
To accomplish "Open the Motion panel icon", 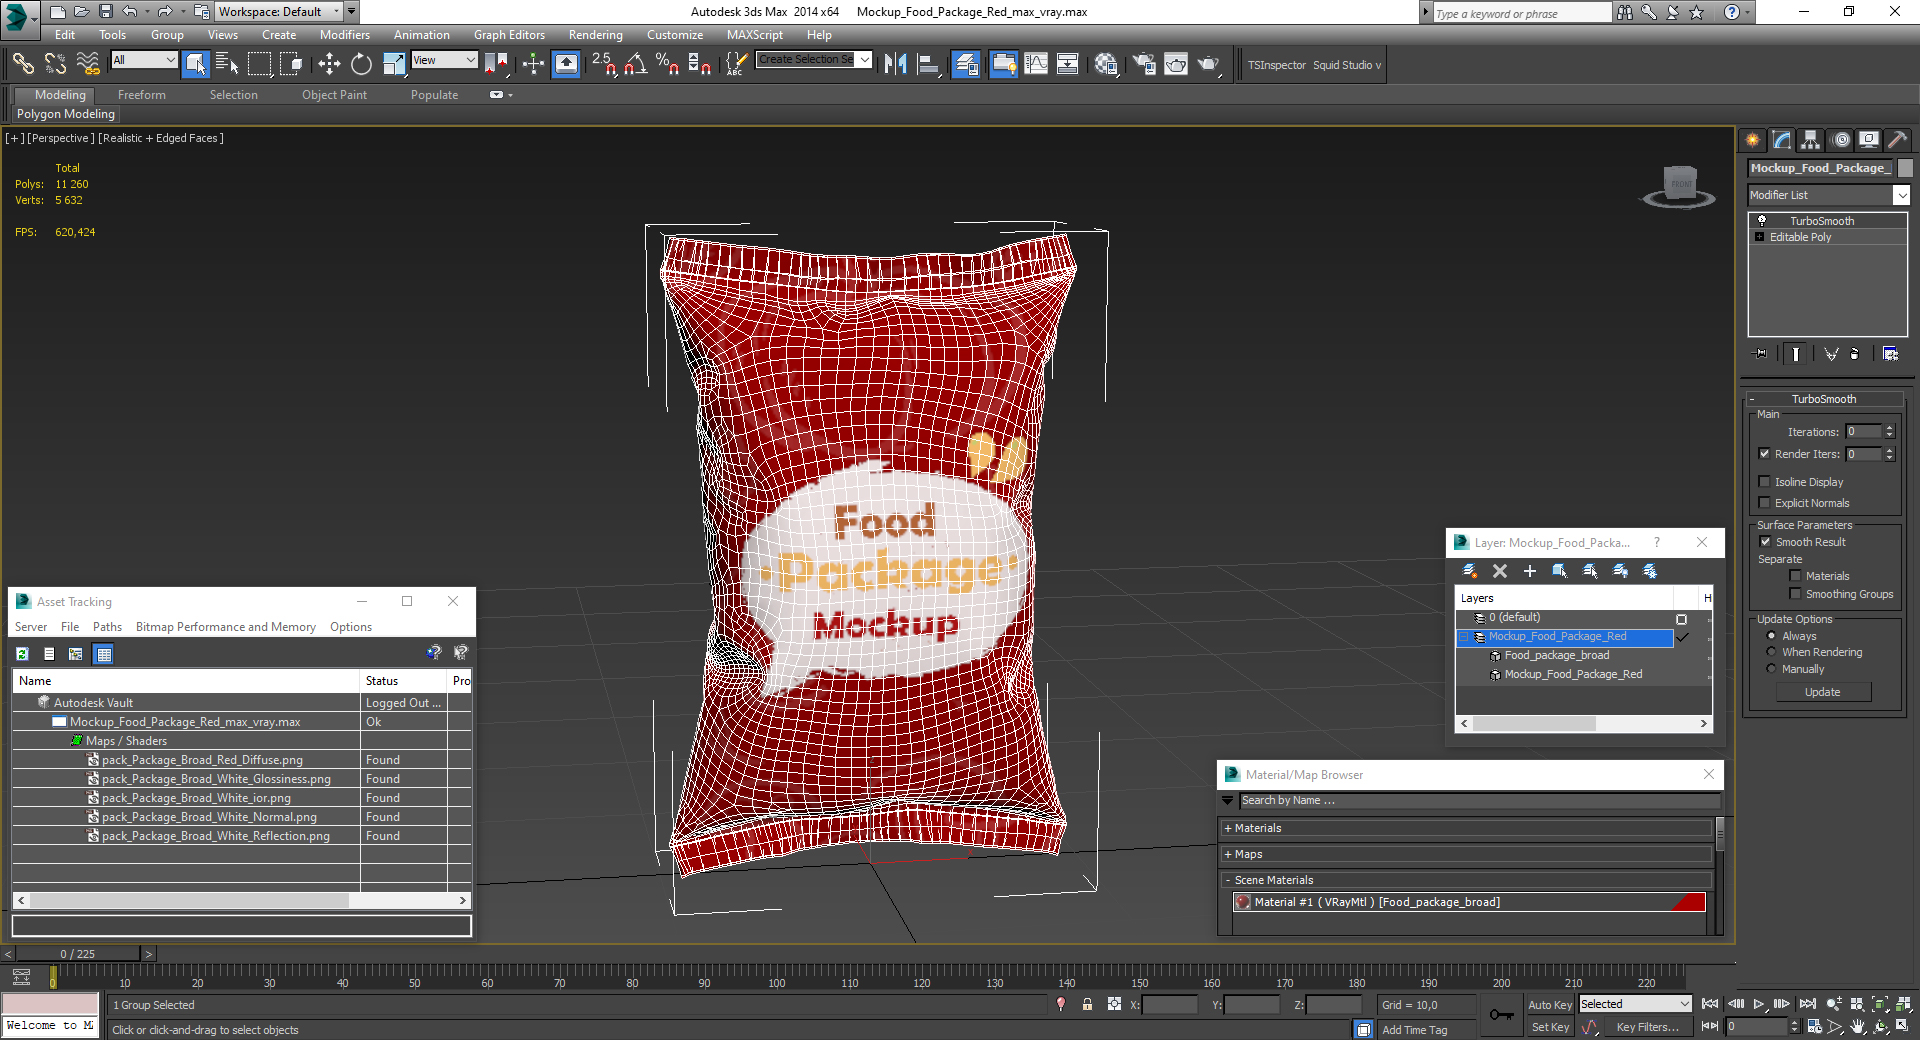I will (1840, 140).
